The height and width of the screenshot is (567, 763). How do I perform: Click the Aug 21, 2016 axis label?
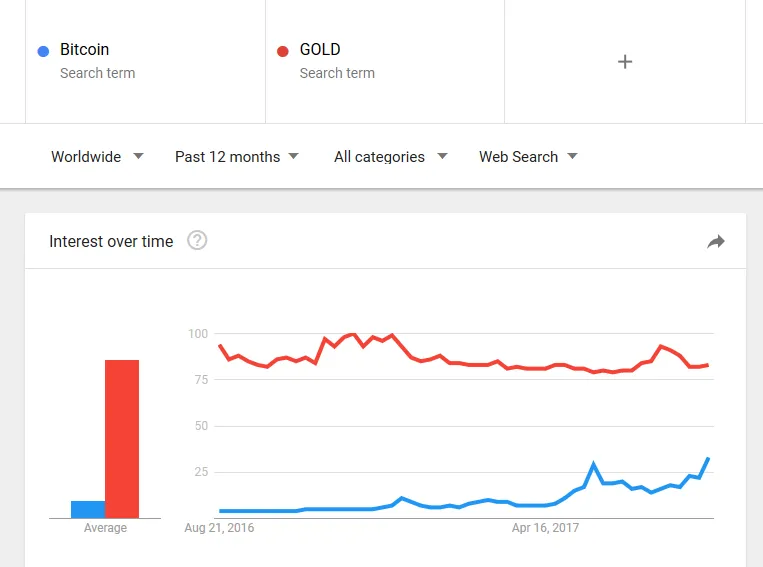(220, 528)
